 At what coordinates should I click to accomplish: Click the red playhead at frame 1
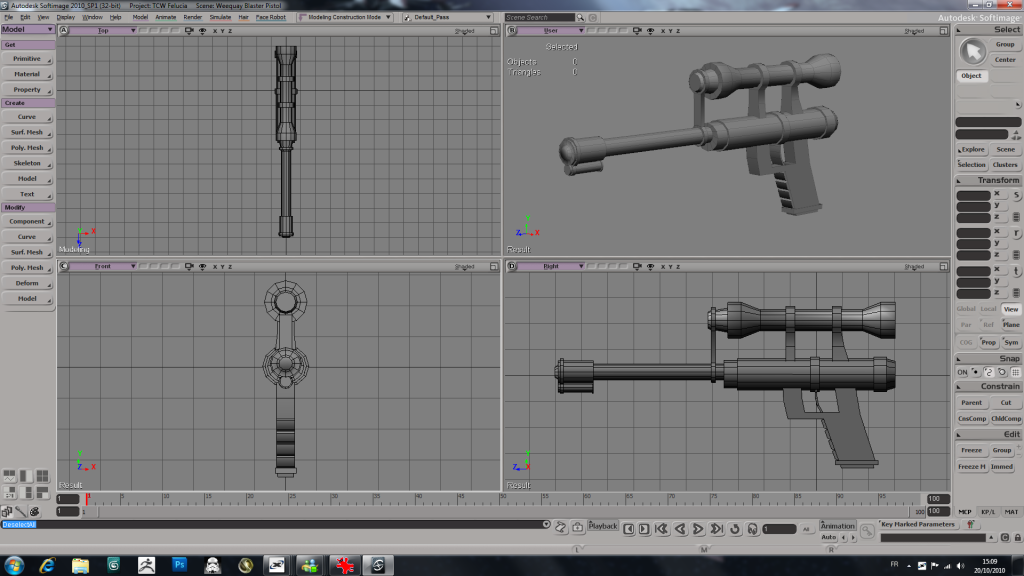click(87, 499)
